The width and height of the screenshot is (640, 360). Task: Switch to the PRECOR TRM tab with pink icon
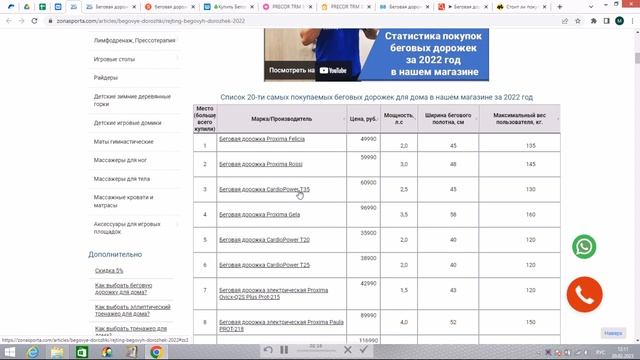coord(287,7)
